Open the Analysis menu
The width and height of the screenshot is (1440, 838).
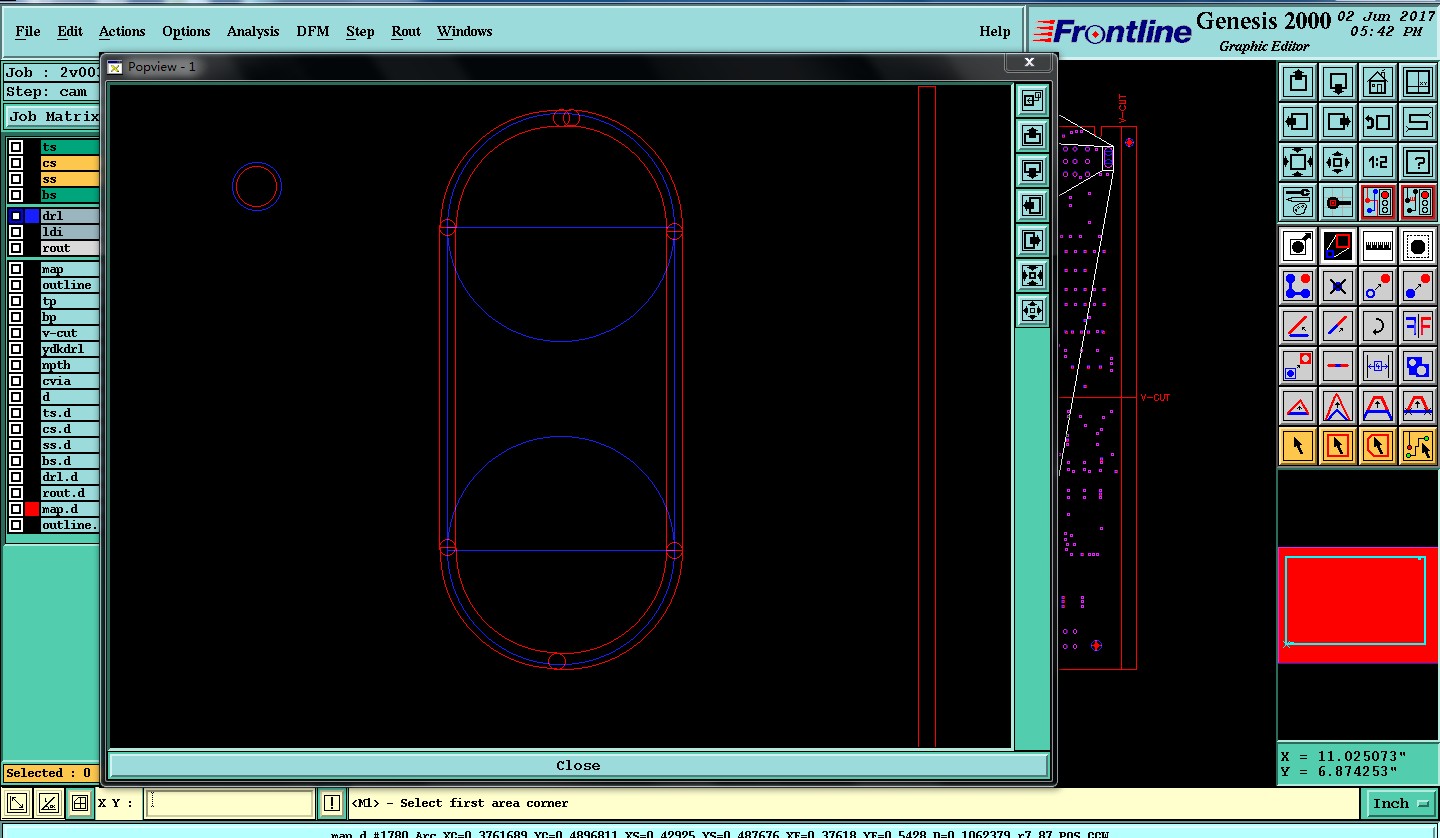click(x=253, y=31)
